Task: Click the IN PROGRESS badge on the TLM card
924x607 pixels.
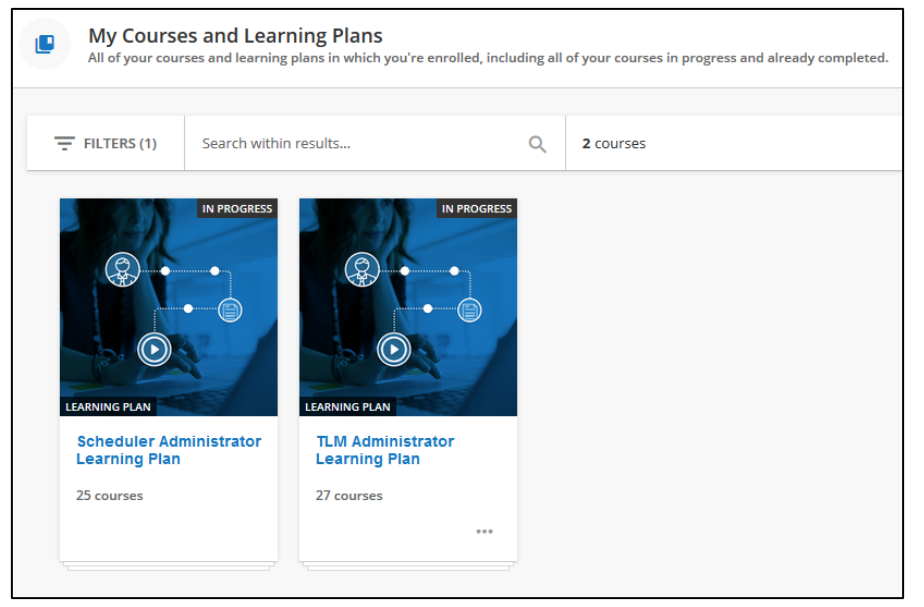Action: click(x=477, y=209)
